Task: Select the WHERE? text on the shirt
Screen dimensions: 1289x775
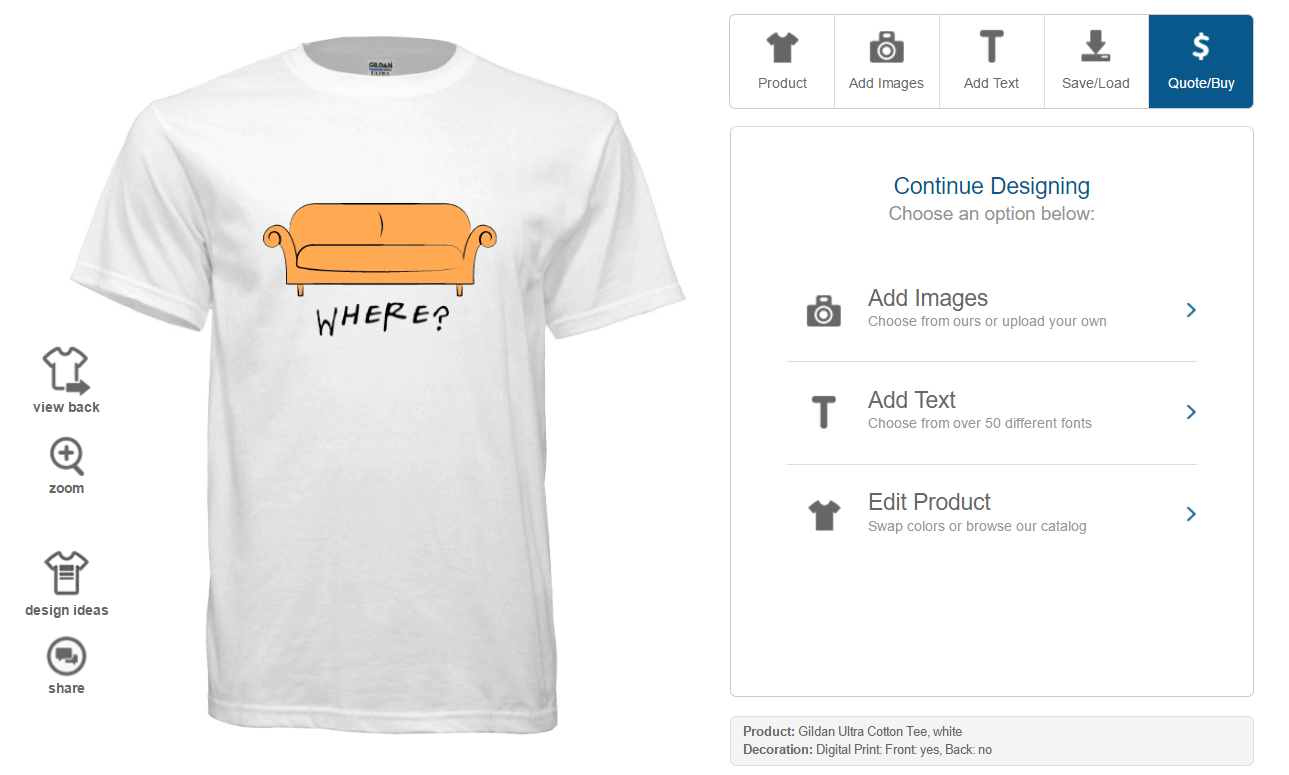Action: point(383,318)
